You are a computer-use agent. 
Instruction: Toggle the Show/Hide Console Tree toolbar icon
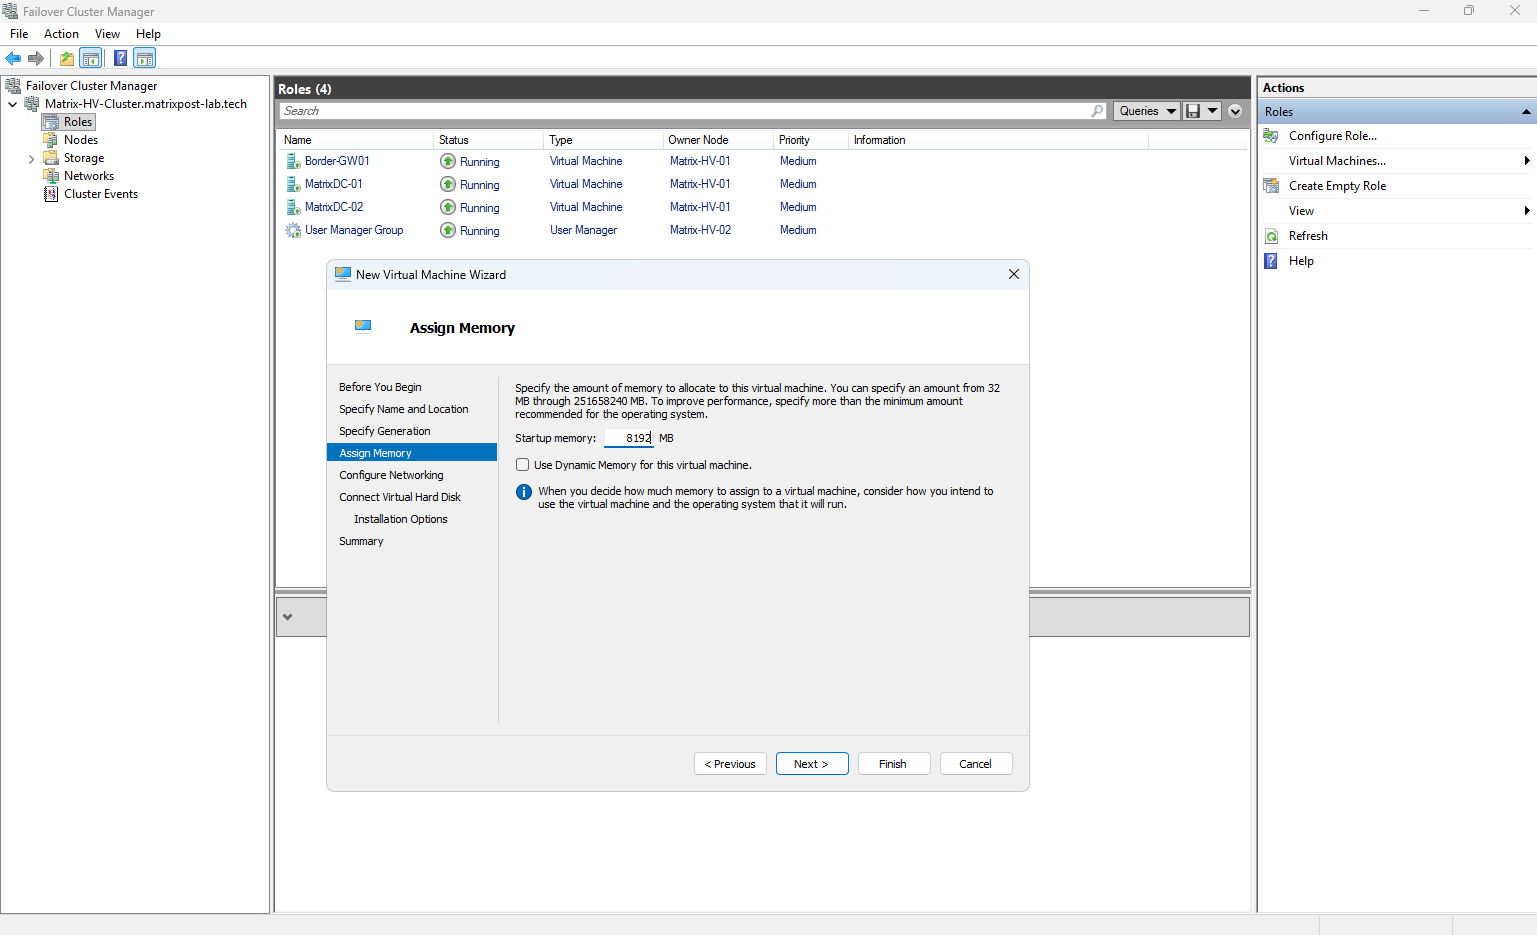[x=91, y=58]
